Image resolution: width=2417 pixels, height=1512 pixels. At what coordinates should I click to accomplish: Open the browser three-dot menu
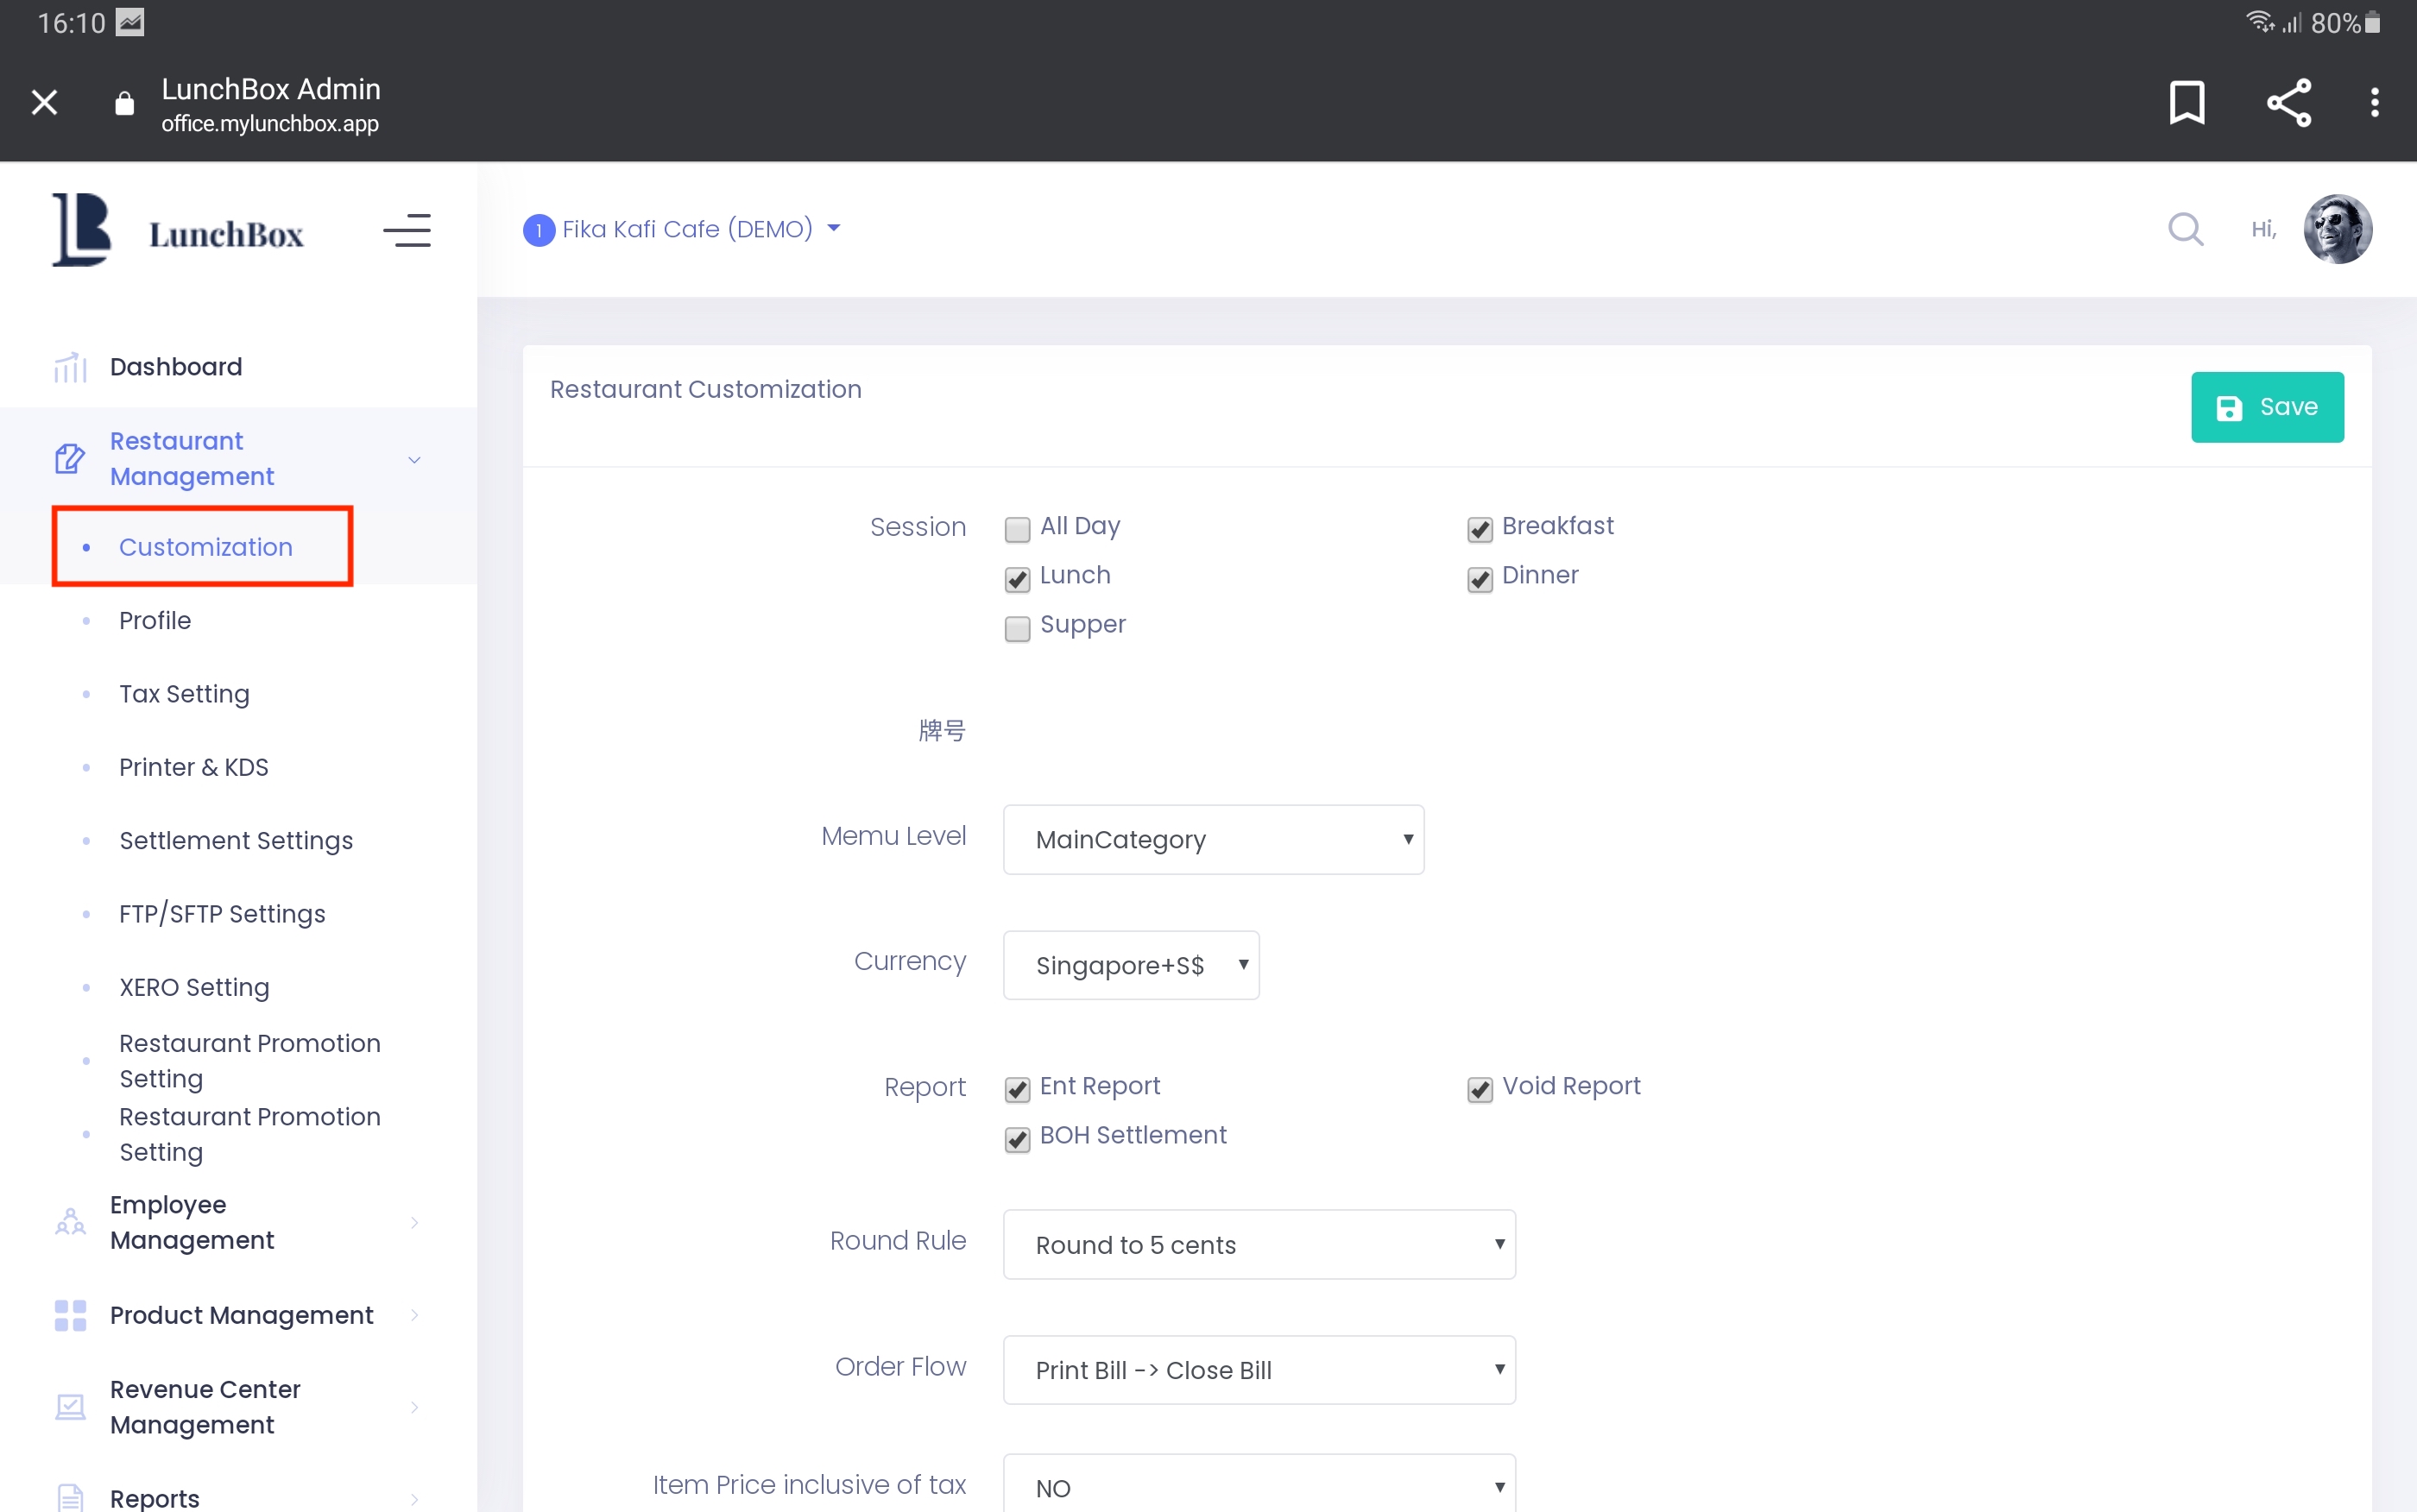pyautogui.click(x=2374, y=102)
